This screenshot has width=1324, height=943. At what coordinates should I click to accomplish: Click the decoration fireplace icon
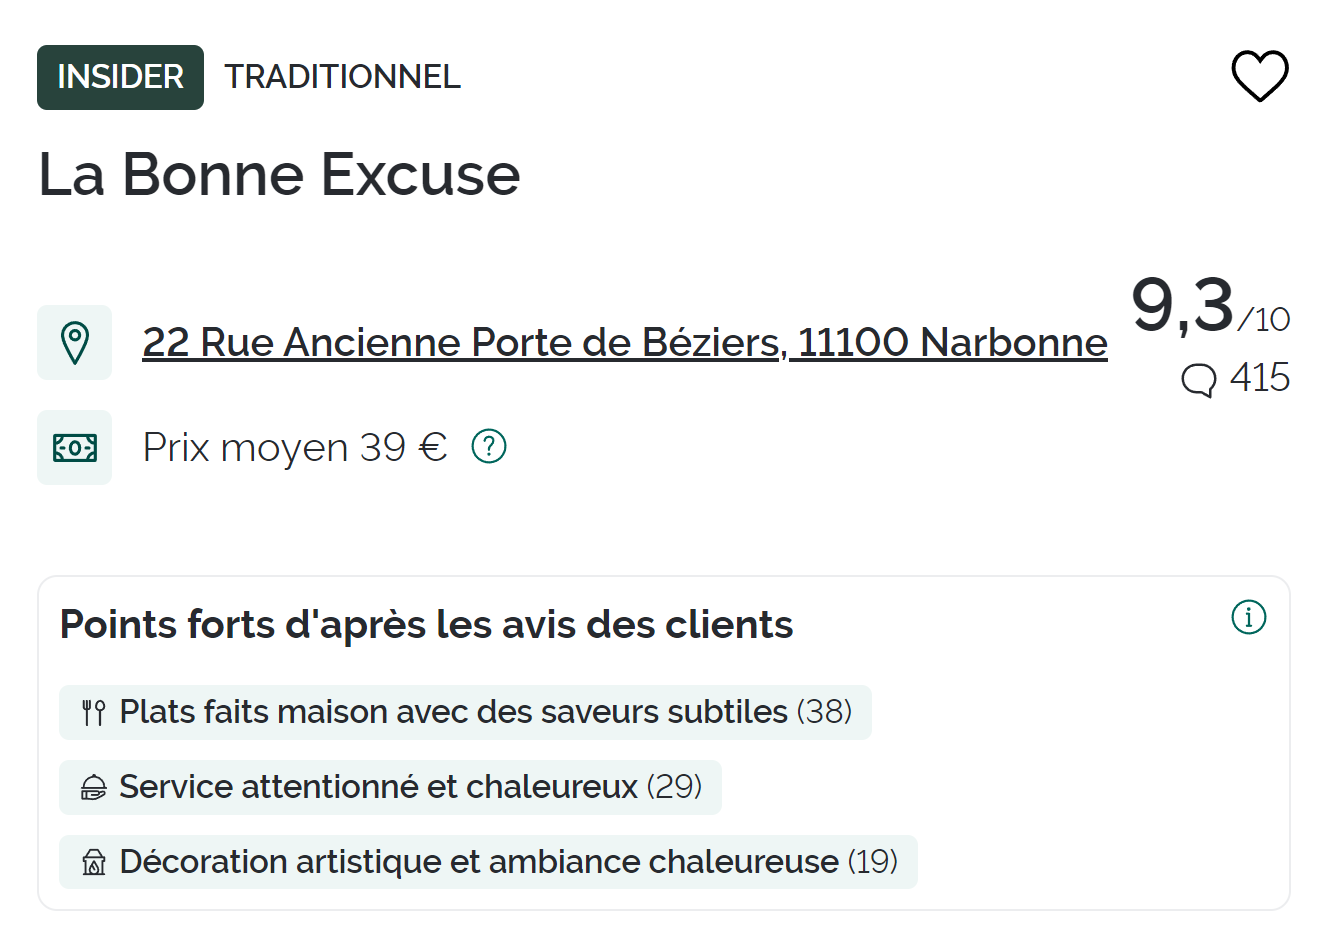94,862
